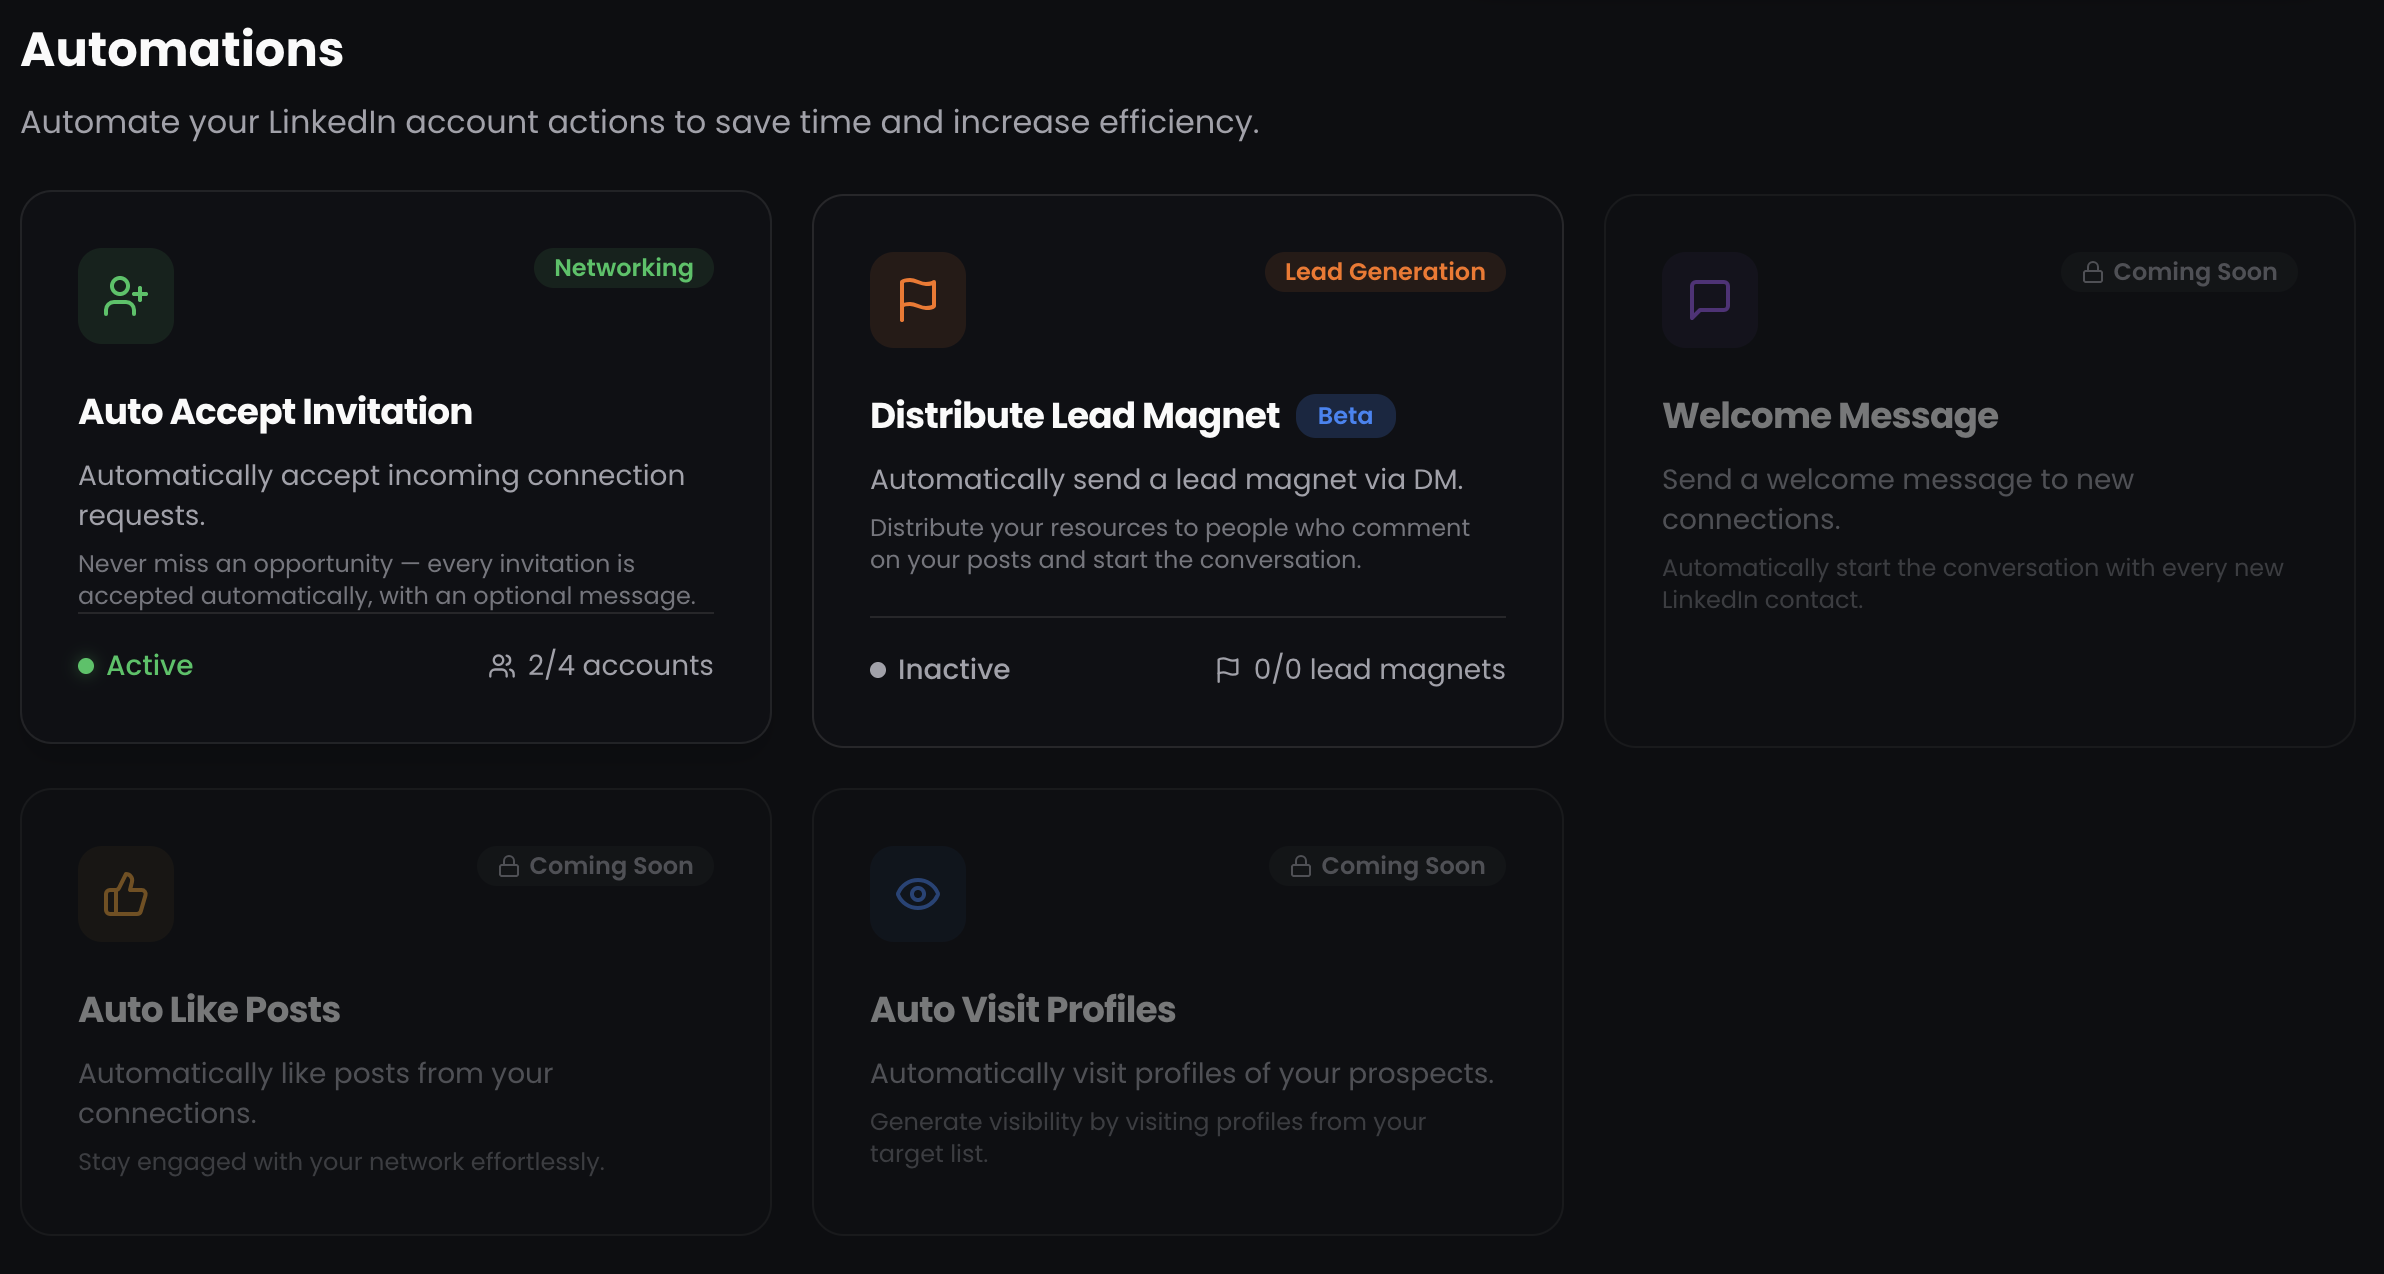Open the Auto Accept Invitation title
This screenshot has width=2384, height=1274.
tap(275, 412)
